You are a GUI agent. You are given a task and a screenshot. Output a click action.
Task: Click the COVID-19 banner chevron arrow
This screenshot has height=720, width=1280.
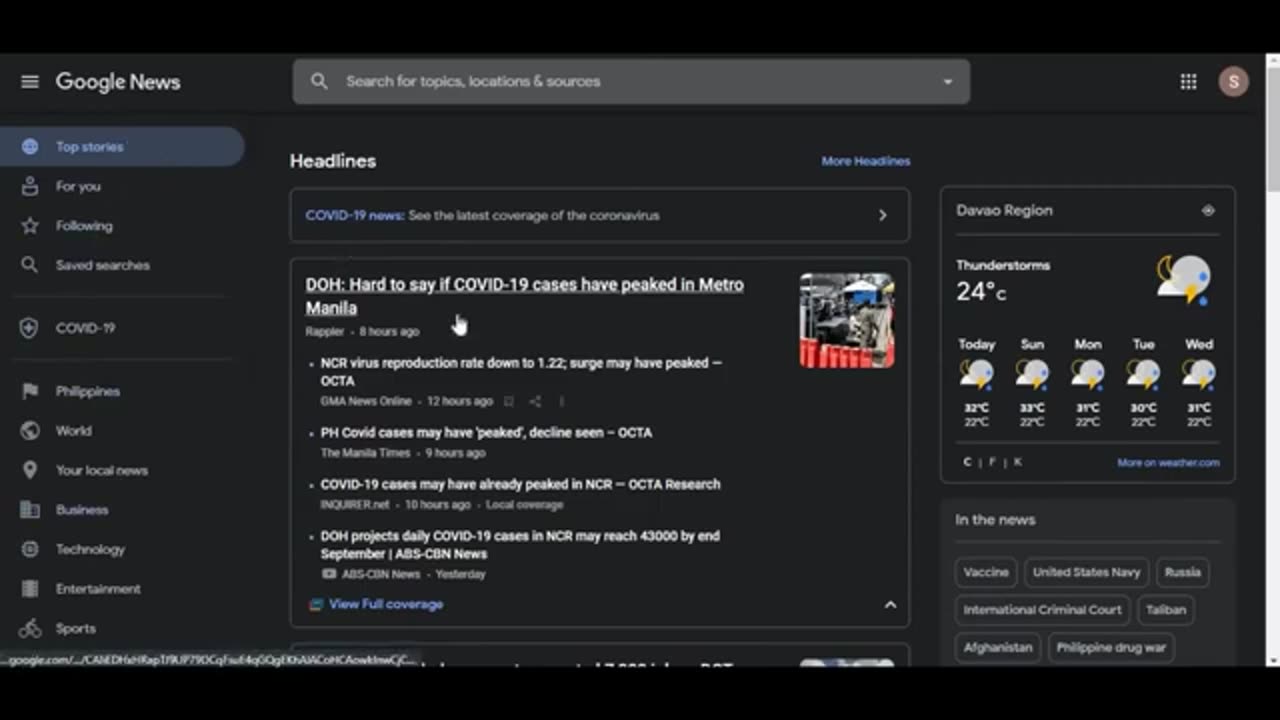point(882,215)
